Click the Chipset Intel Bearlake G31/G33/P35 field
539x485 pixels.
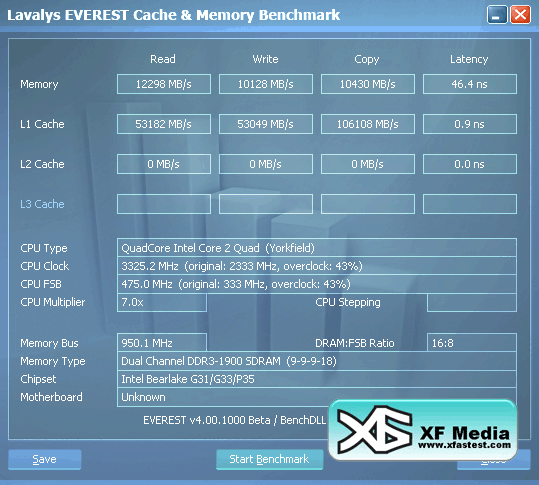click(x=317, y=379)
